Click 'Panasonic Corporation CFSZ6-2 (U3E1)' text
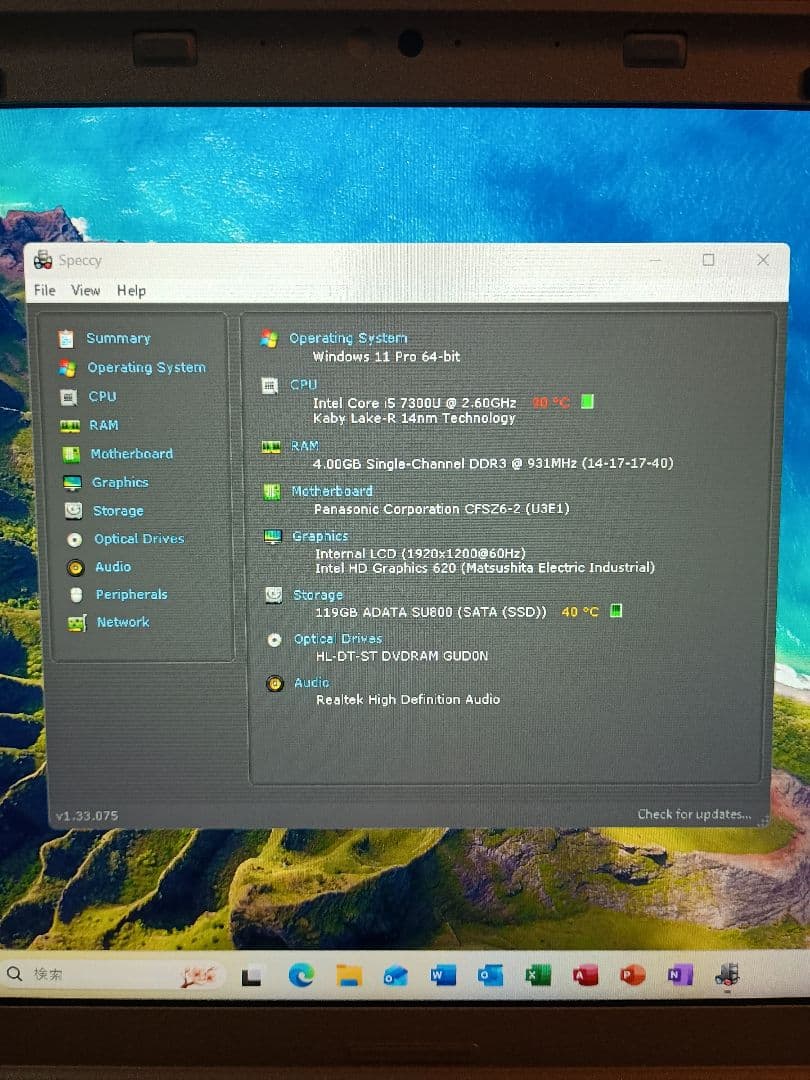Screen dimensions: 810x1080 tap(442, 509)
